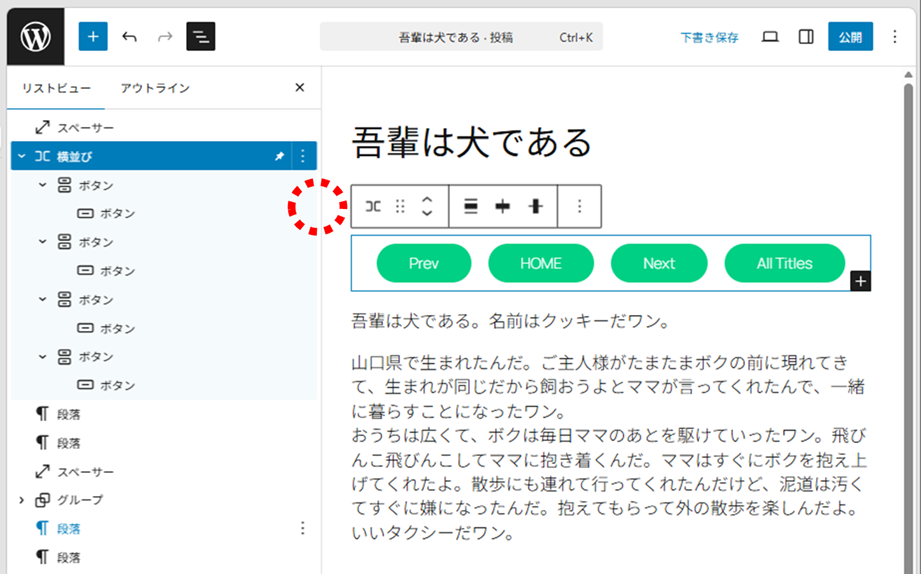The width and height of the screenshot is (921, 574).
Task: Click the row block type icon in block toolbar
Action: 373,206
